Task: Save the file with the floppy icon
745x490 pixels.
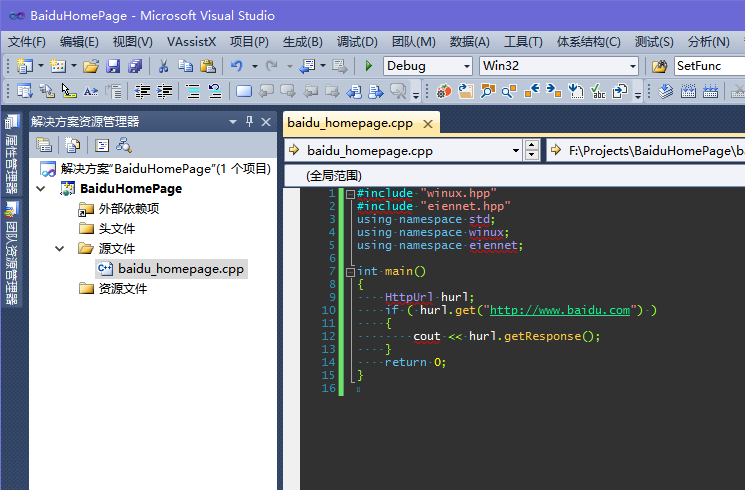Action: (x=113, y=66)
